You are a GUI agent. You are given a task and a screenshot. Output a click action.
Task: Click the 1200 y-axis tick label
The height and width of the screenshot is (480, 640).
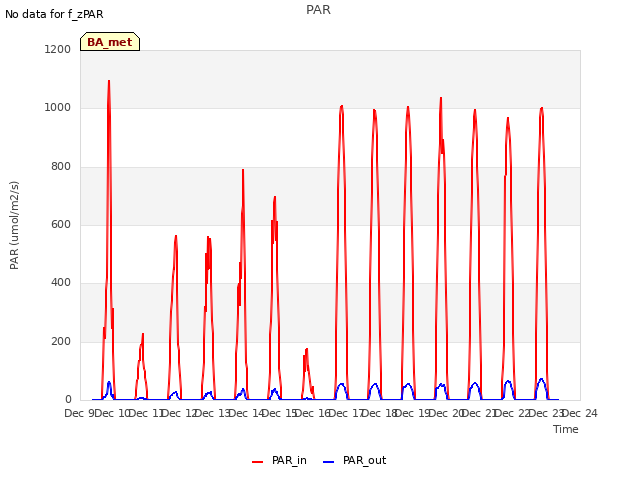pyautogui.click(x=58, y=49)
